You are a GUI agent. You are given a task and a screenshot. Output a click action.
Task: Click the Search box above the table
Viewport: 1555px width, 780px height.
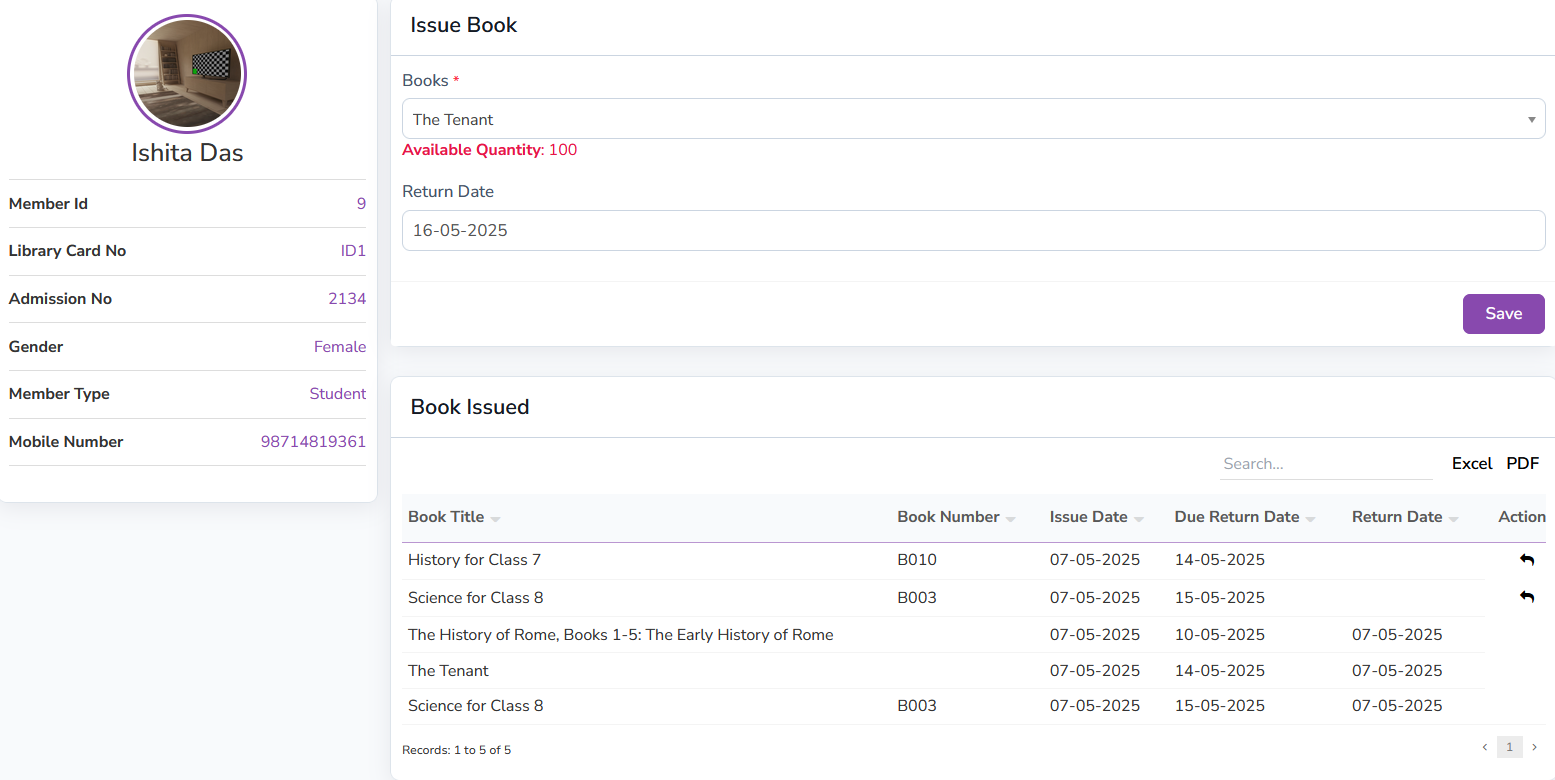[1326, 464]
